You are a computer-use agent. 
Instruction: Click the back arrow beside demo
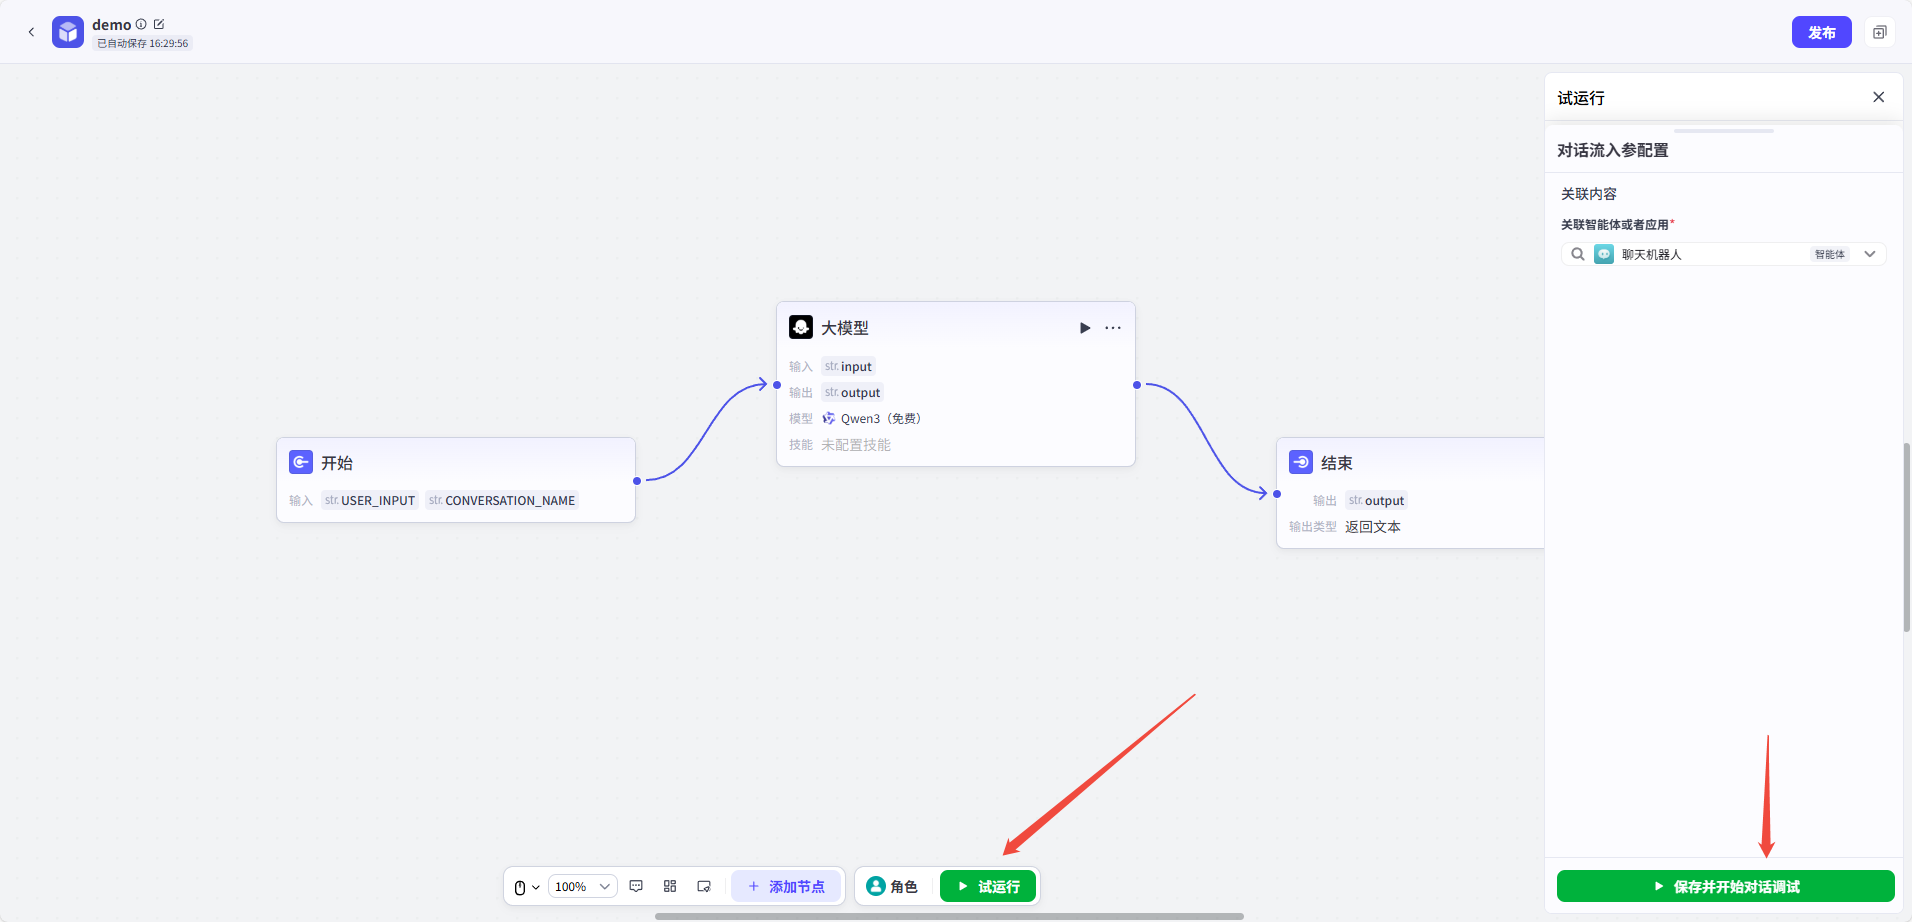[x=31, y=32]
